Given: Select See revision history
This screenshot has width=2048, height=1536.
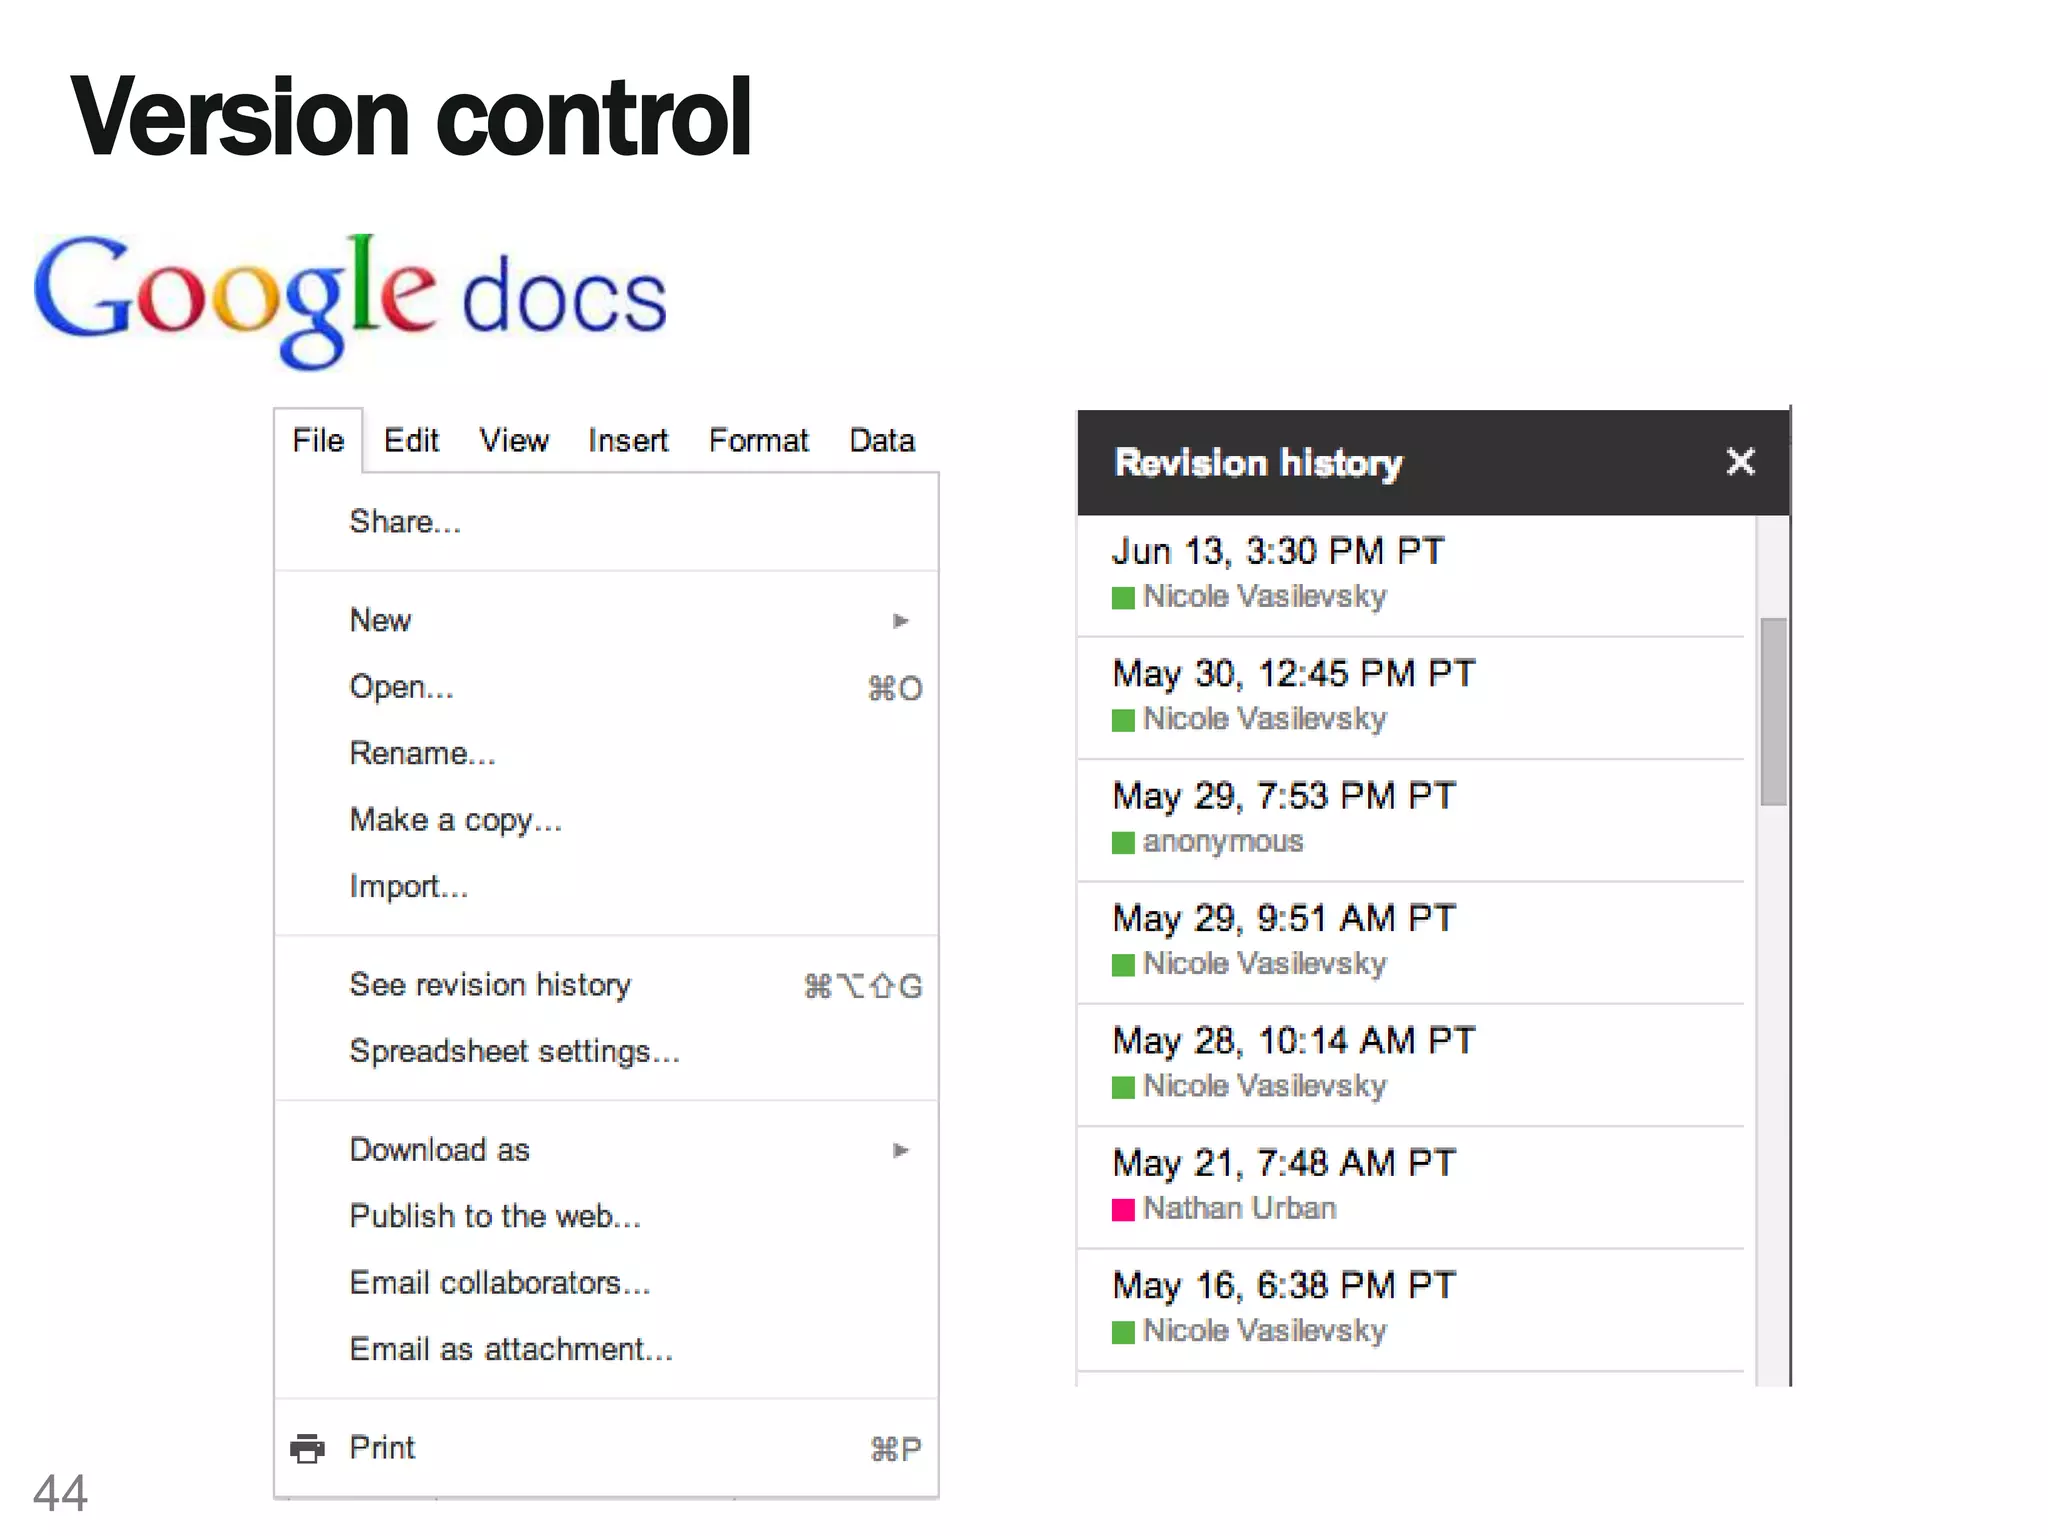Looking at the screenshot, I should (490, 985).
